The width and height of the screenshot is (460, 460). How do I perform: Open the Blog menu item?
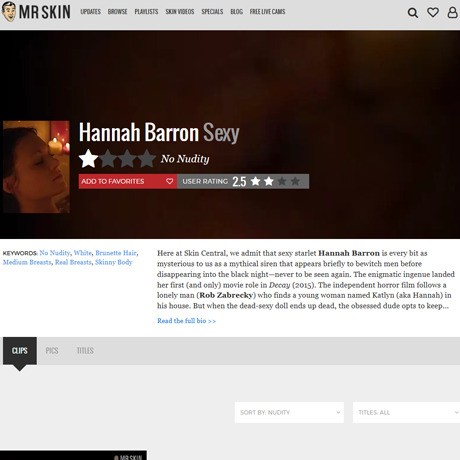(x=236, y=12)
